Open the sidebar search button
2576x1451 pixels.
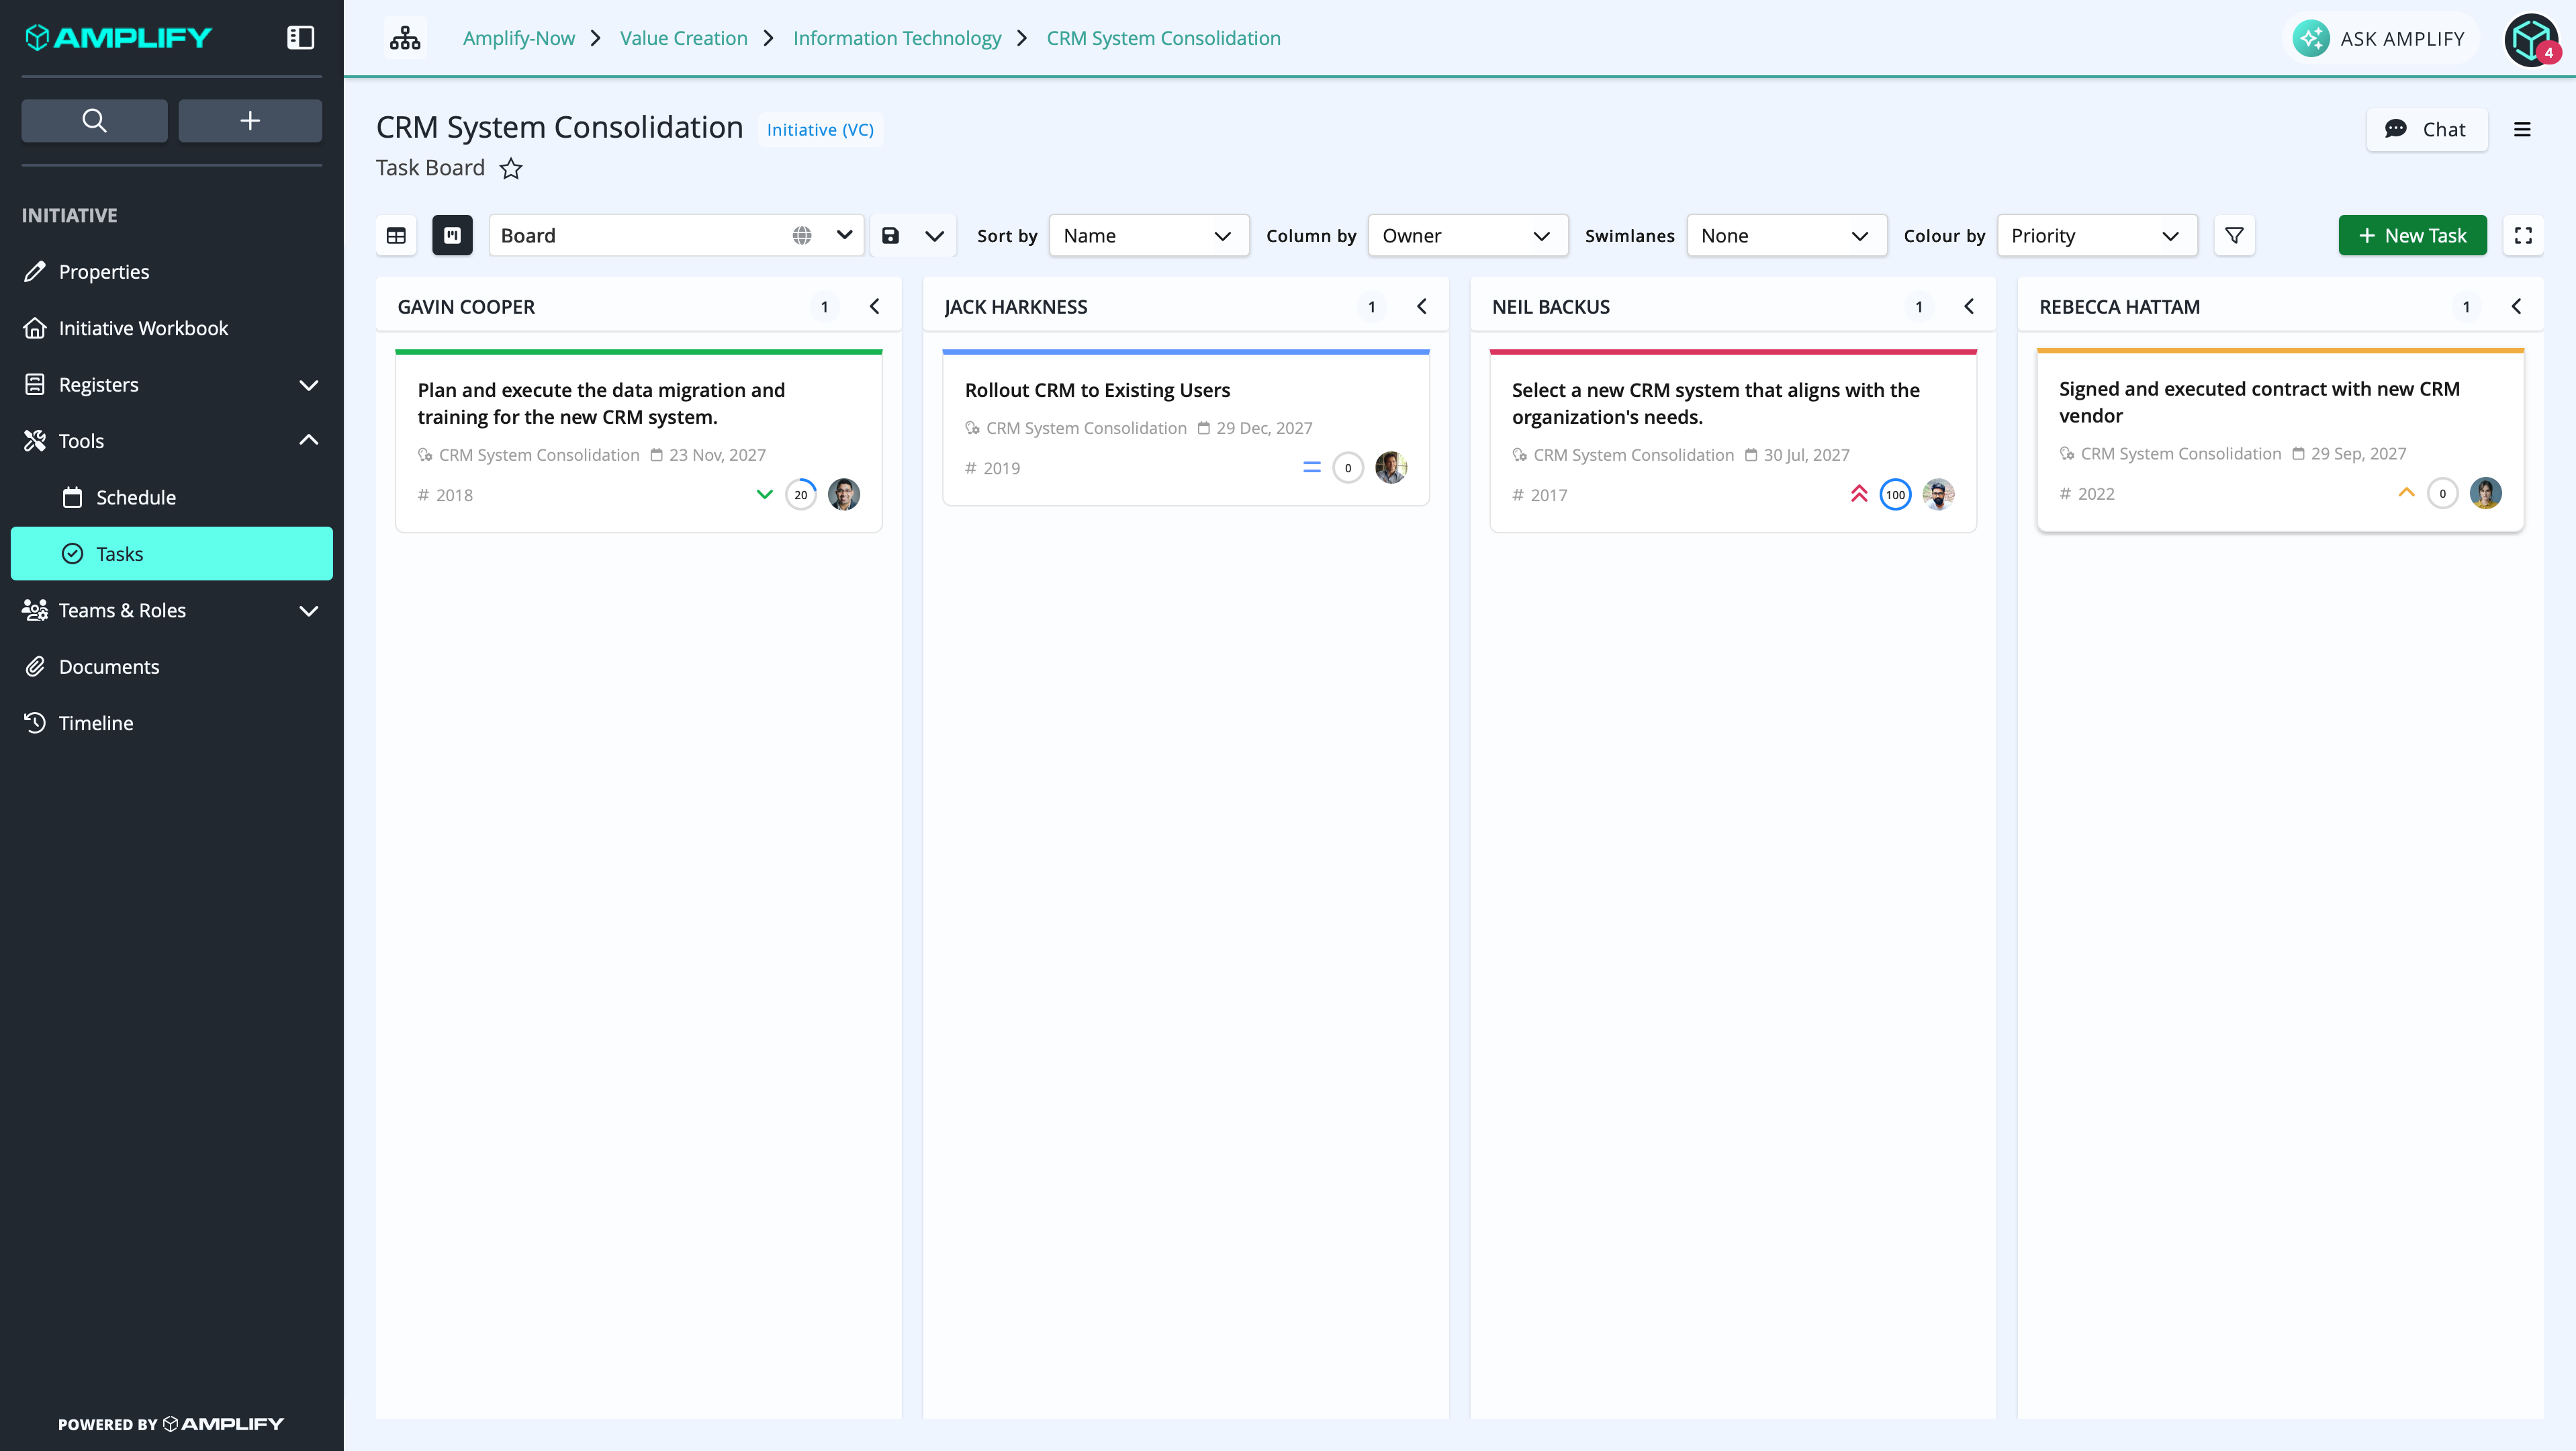[94, 120]
